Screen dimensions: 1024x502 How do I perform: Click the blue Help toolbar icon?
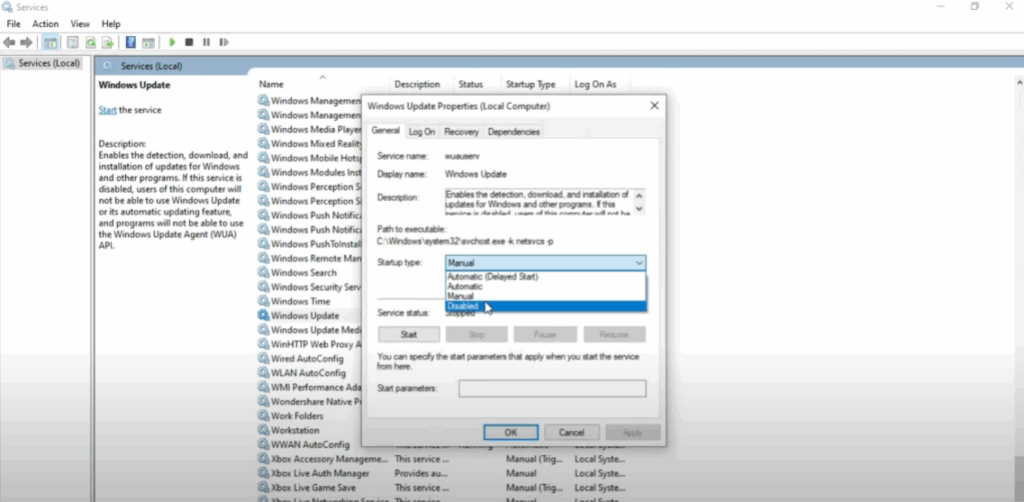(131, 42)
